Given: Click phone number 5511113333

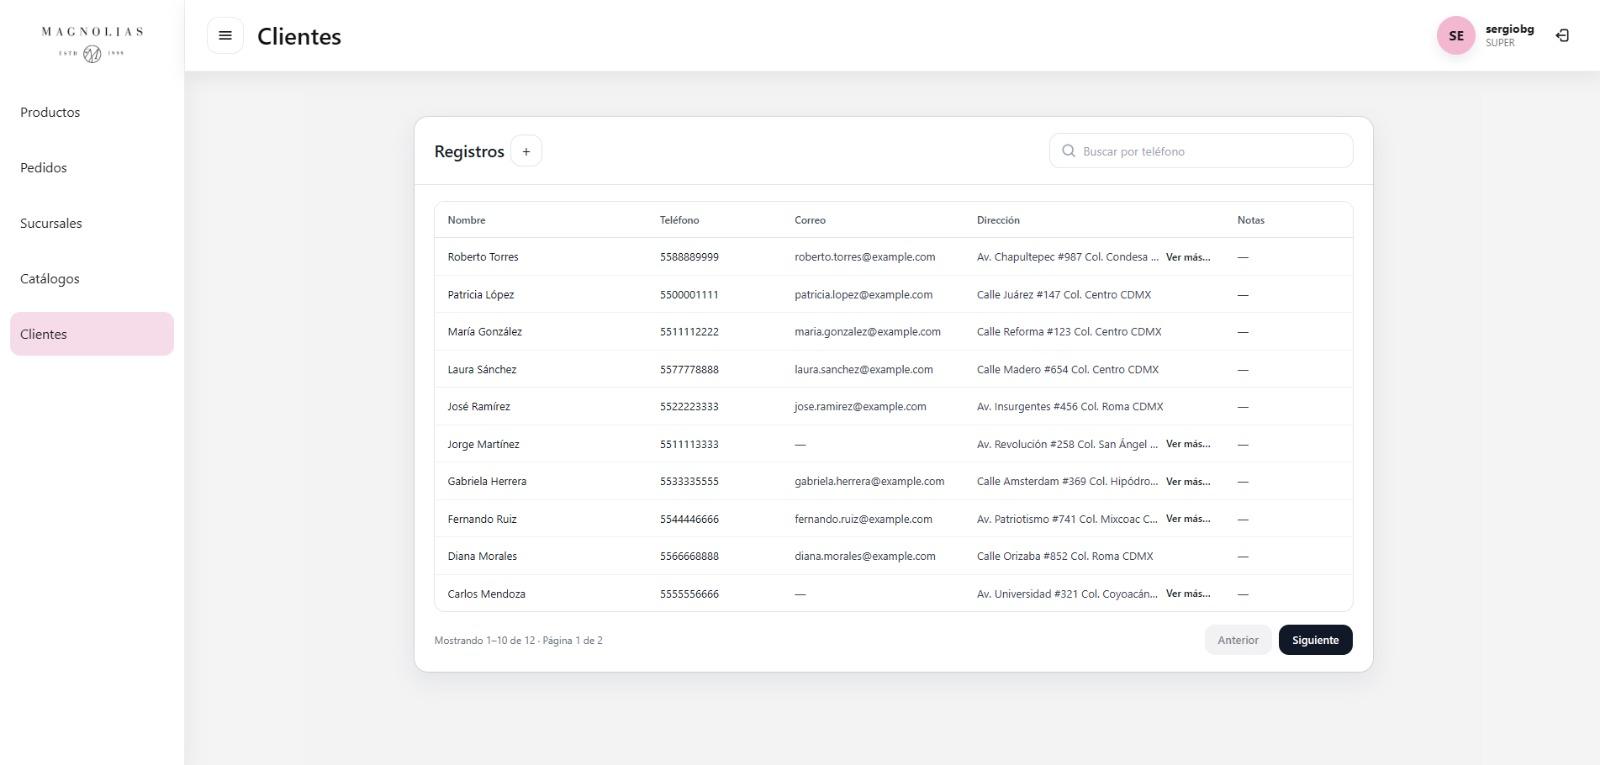Looking at the screenshot, I should [689, 444].
